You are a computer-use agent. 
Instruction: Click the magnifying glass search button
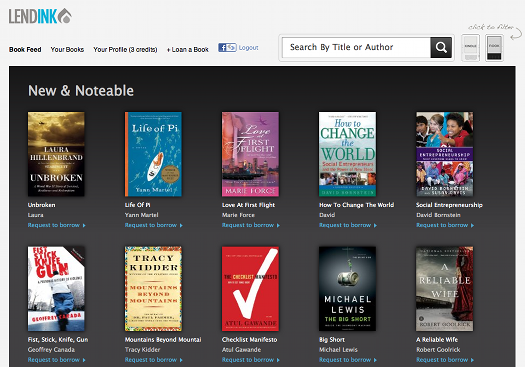[x=441, y=48]
